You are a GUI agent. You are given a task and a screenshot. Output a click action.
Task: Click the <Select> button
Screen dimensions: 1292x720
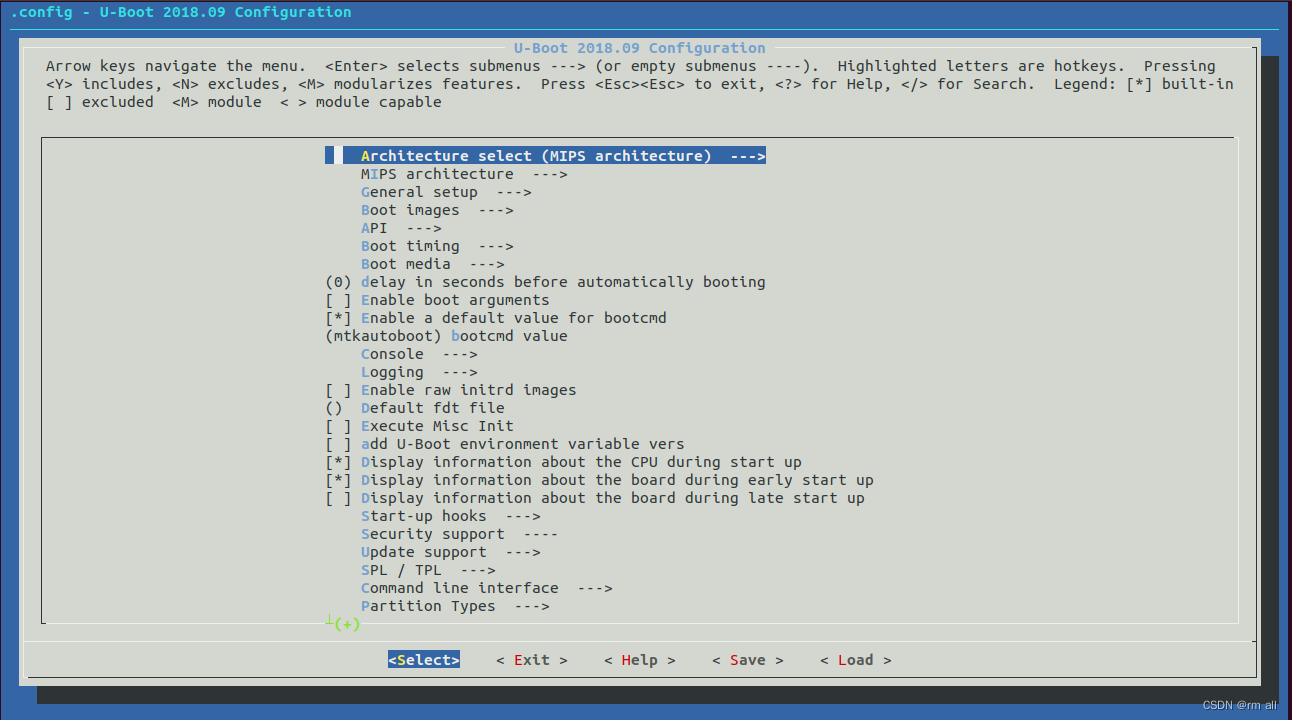(424, 660)
